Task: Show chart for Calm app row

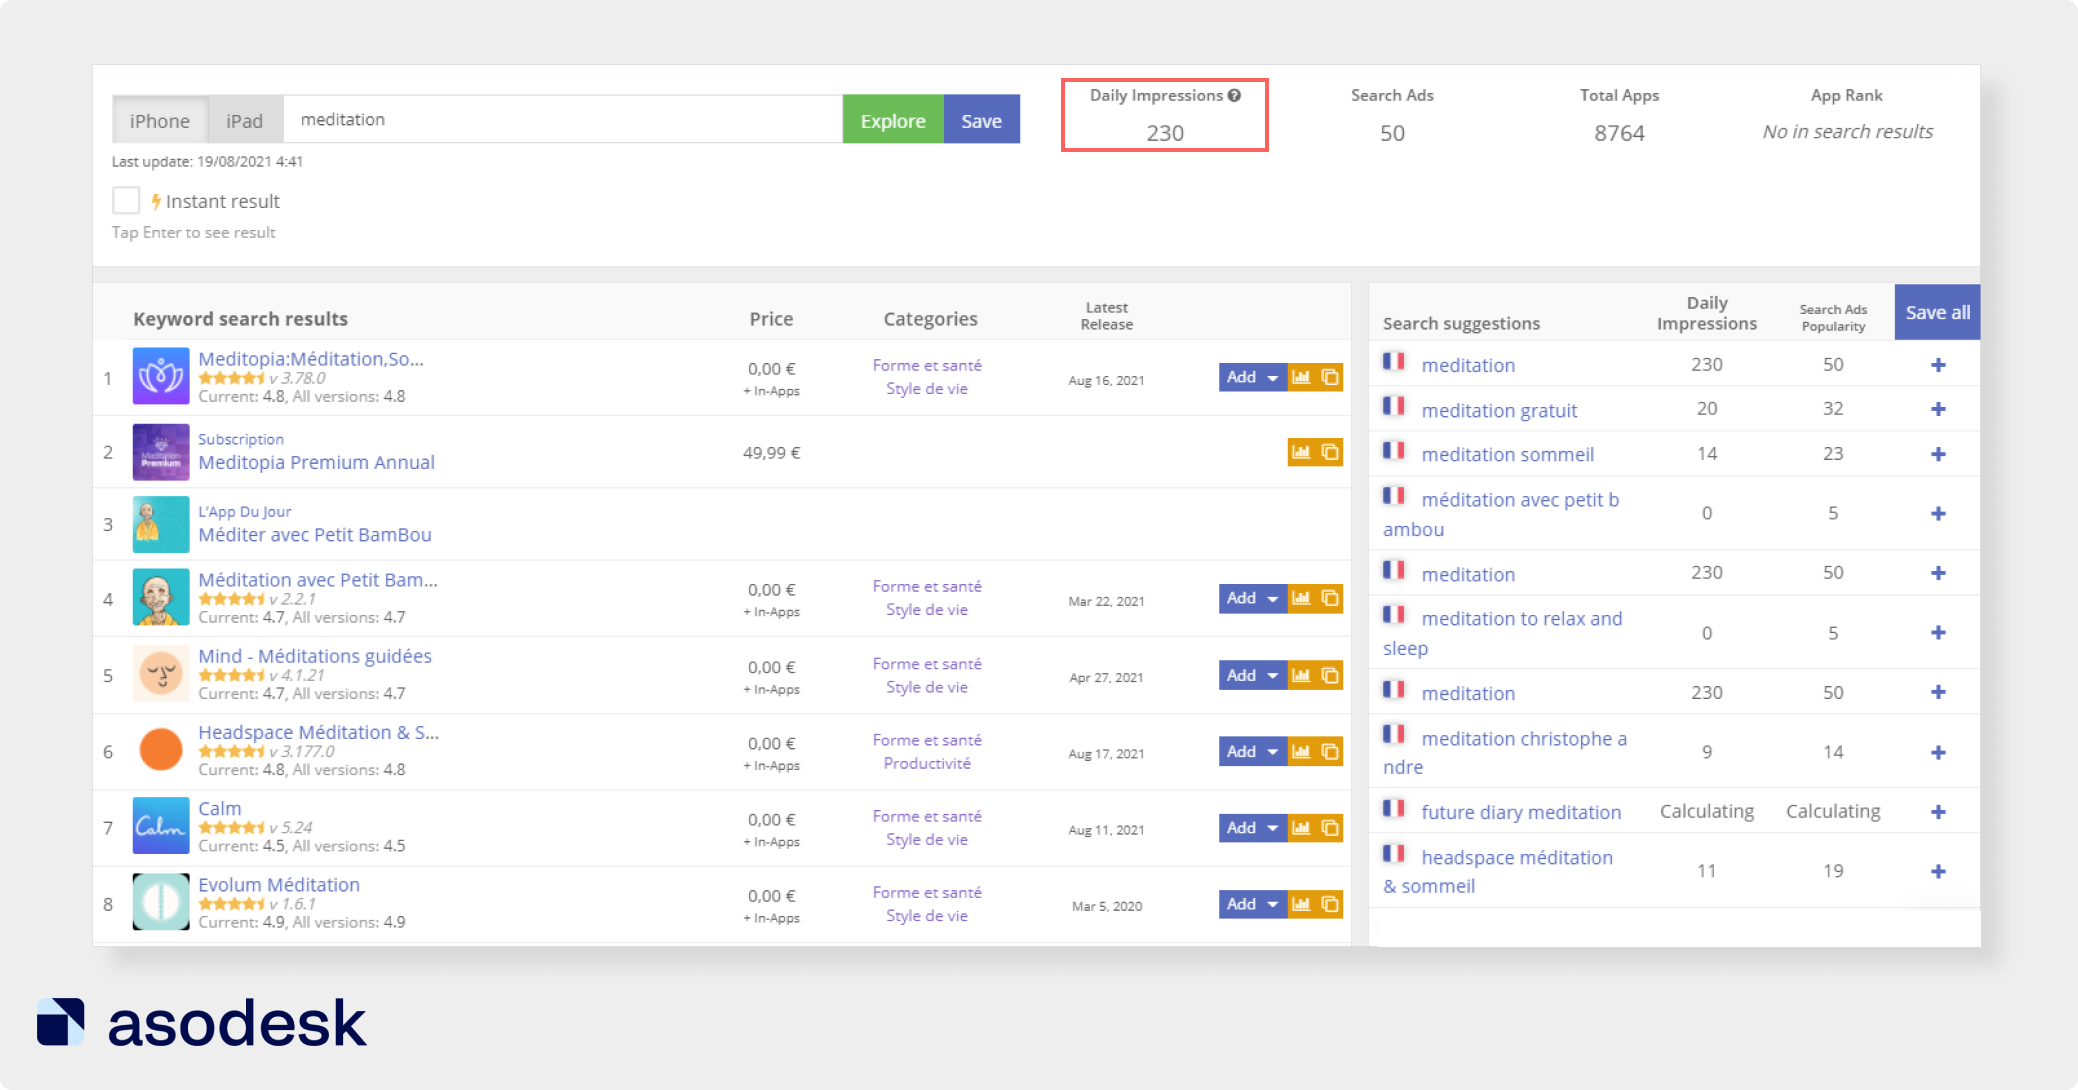Action: (x=1300, y=827)
